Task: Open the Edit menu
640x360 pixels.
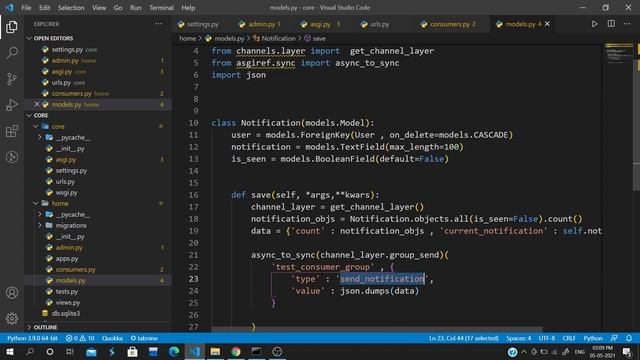Action: point(44,8)
